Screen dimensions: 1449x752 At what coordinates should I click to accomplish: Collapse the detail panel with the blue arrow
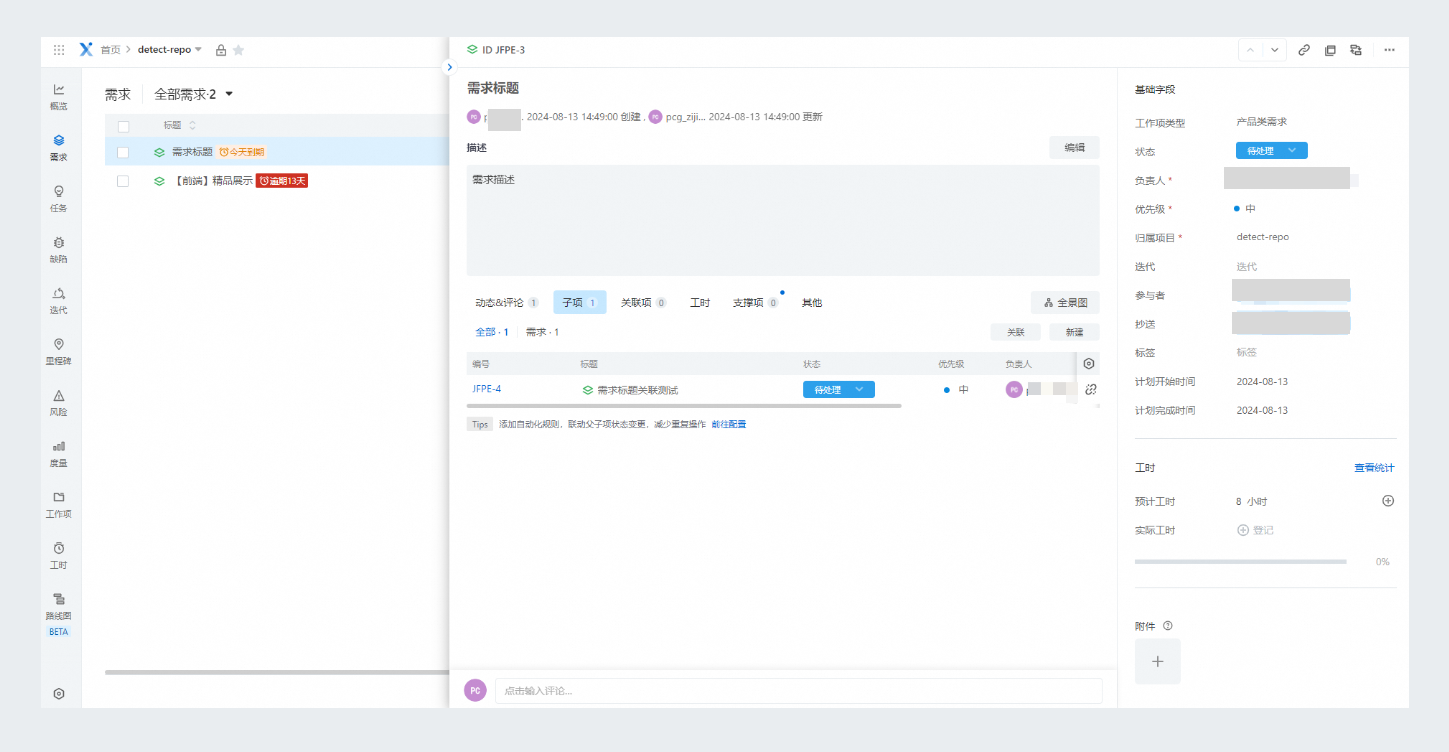coord(449,67)
